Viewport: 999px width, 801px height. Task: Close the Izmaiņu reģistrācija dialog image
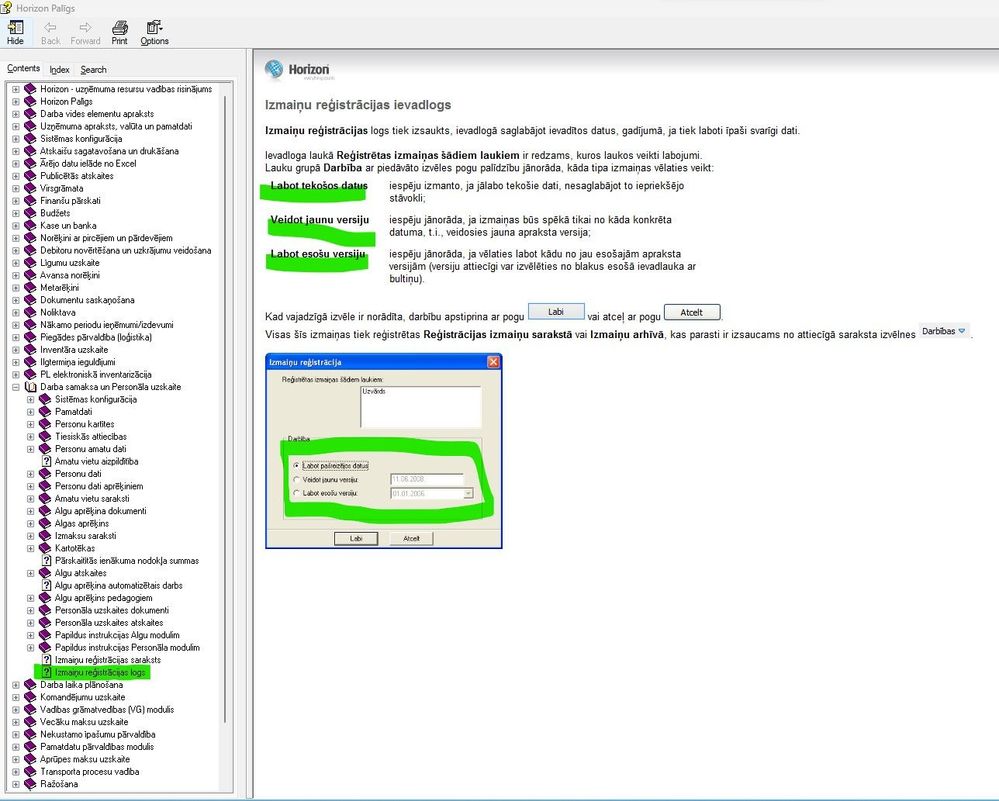pos(493,362)
